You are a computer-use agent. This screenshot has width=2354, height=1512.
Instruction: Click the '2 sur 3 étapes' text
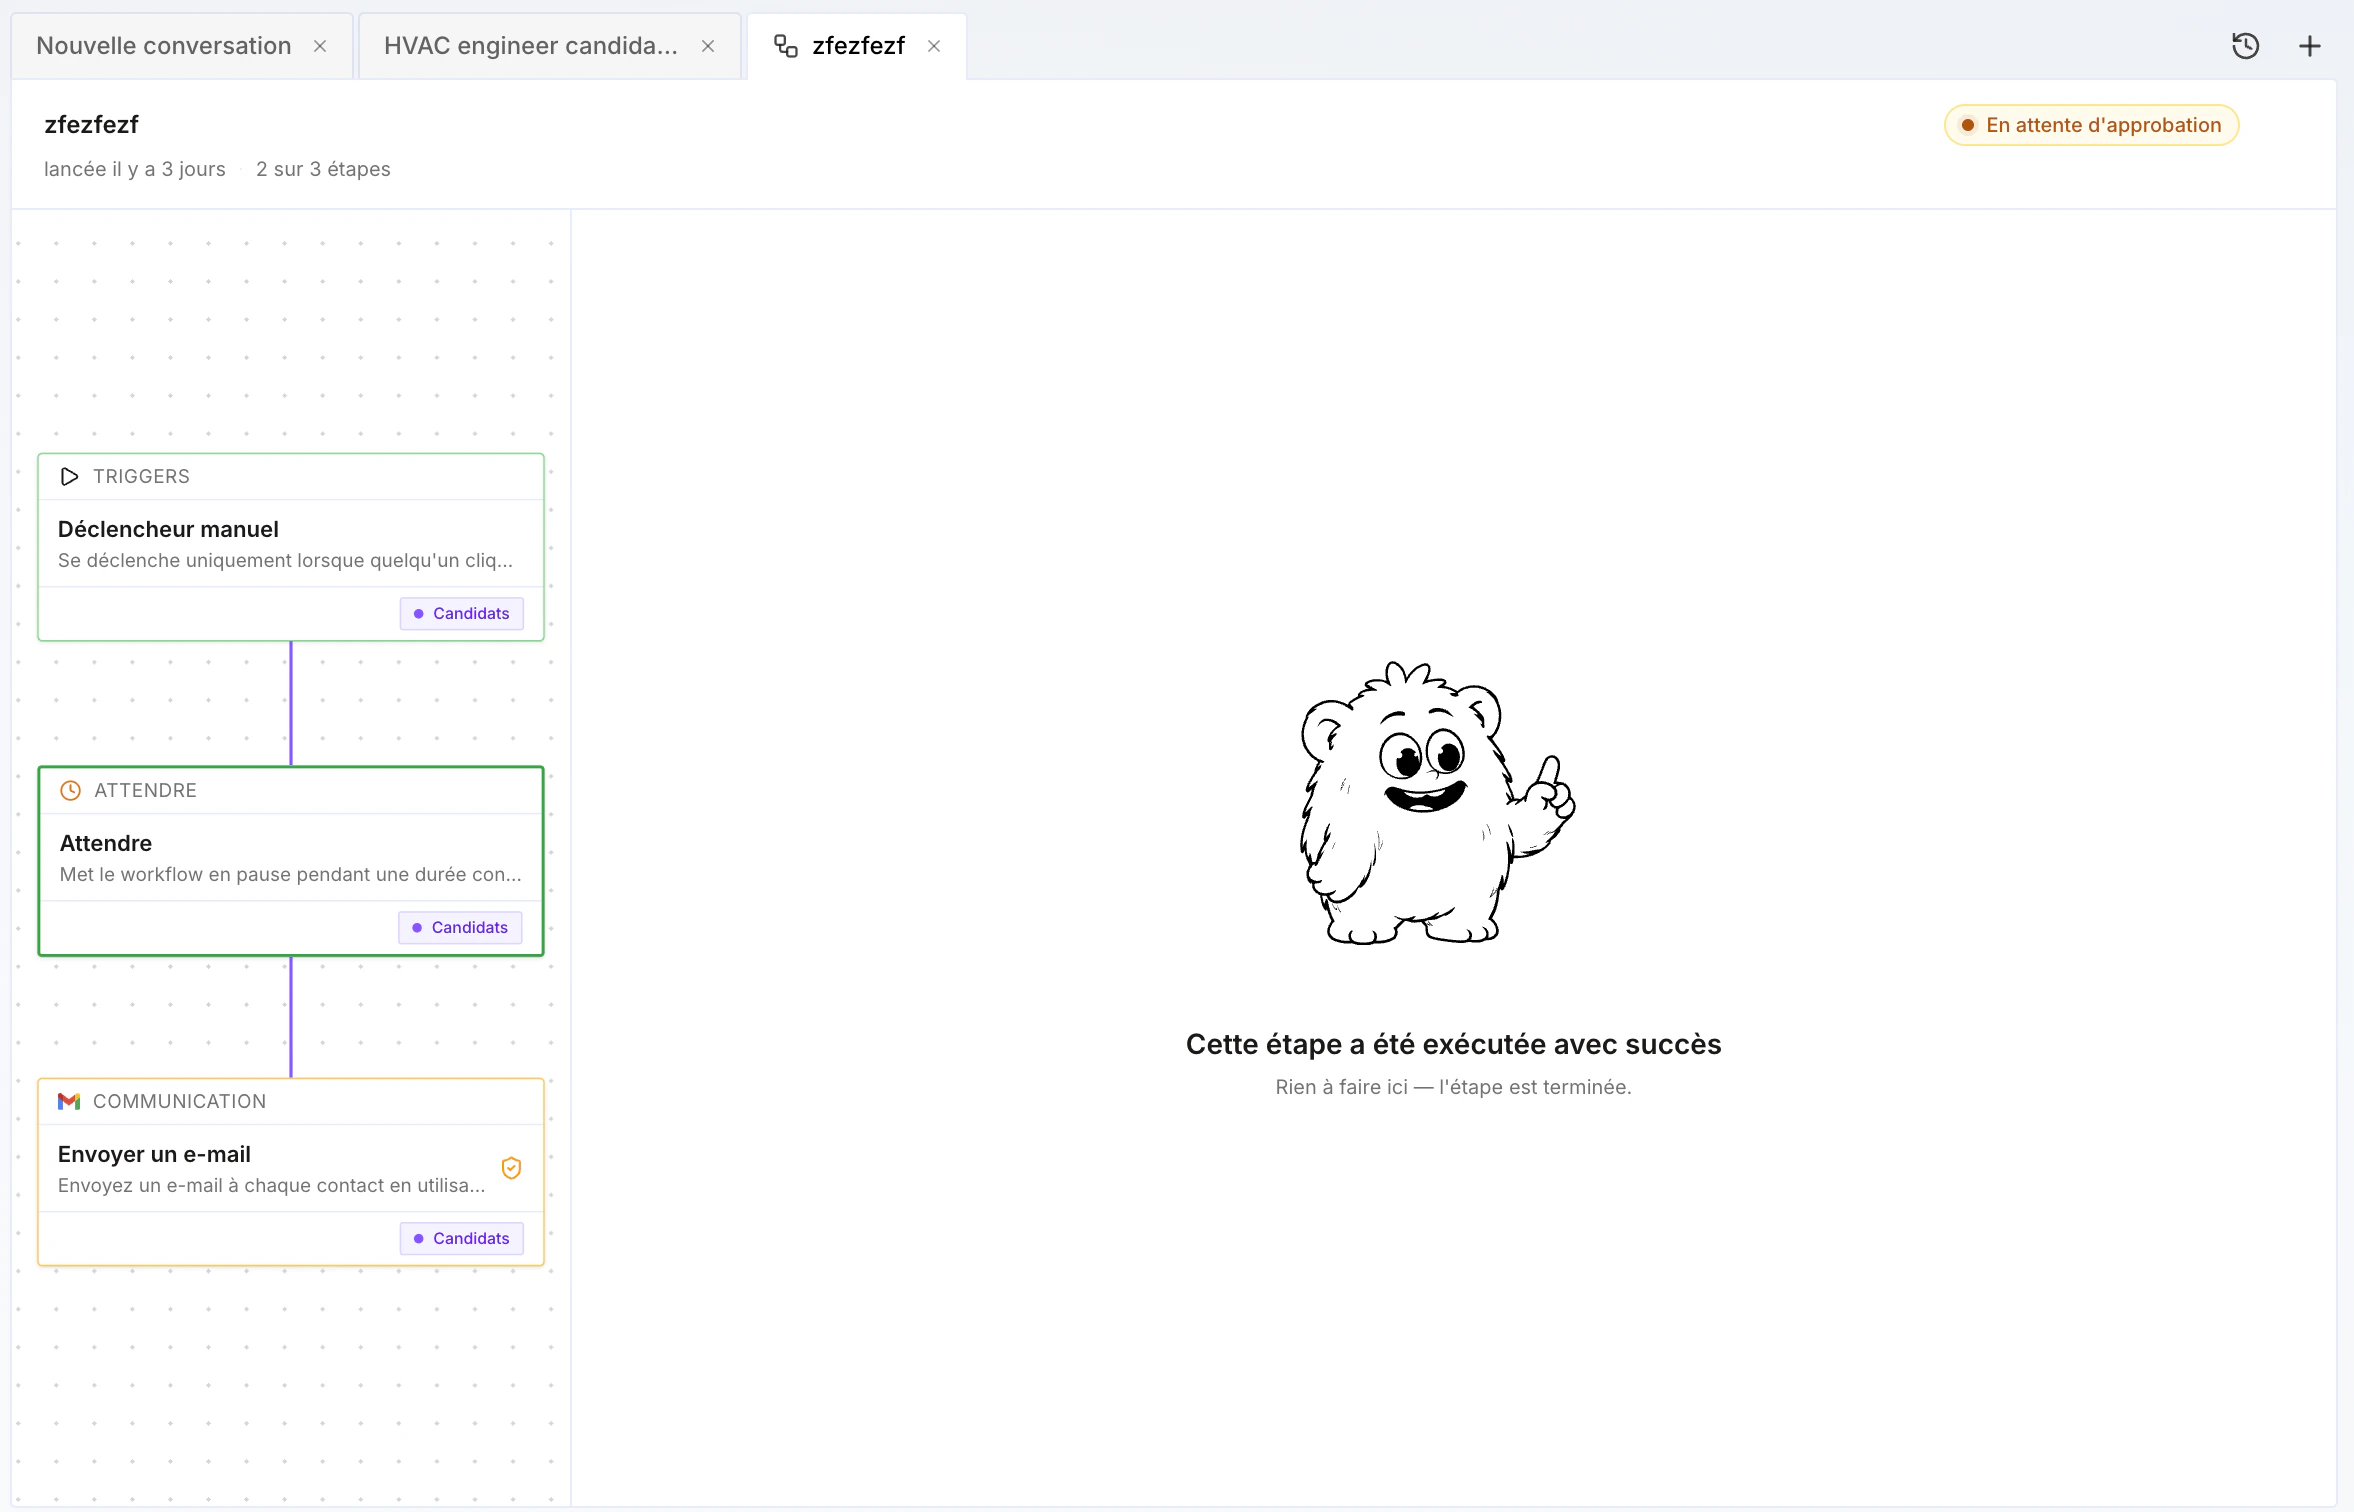(323, 169)
